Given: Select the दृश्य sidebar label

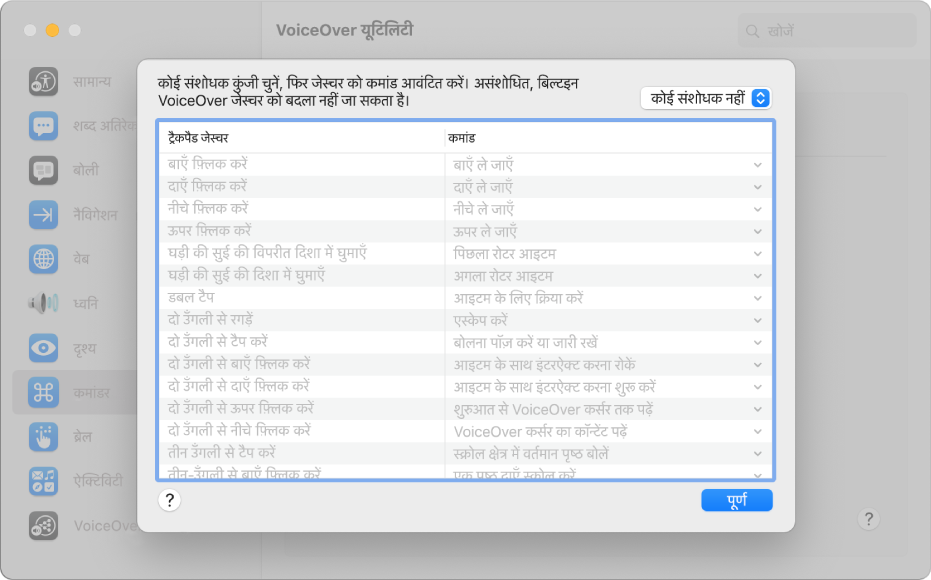Looking at the screenshot, I should click(84, 348).
